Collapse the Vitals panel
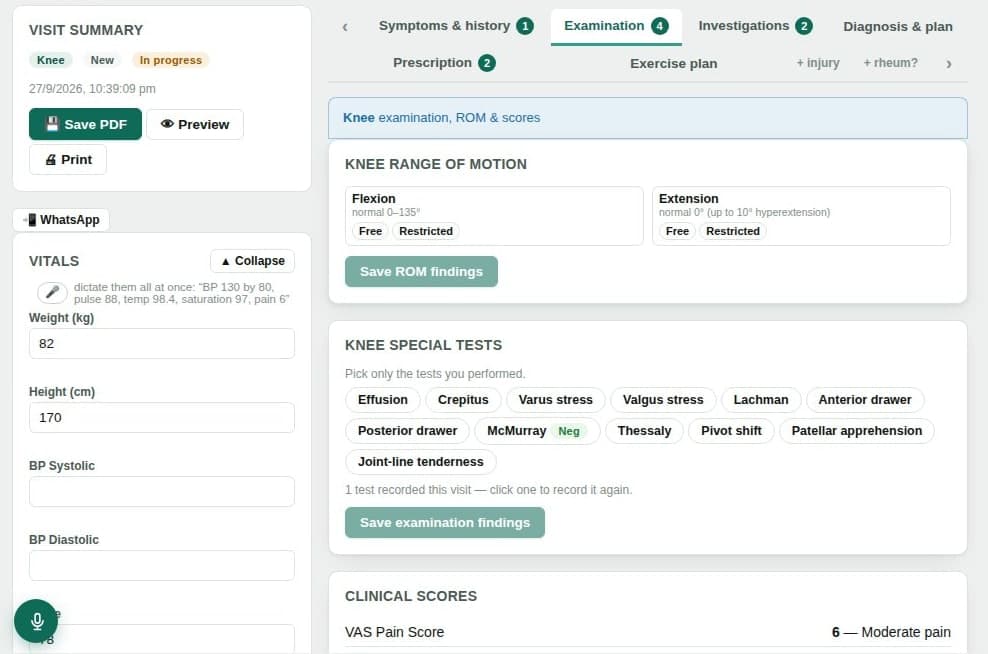Screen dimensions: 988x654 coord(252,261)
